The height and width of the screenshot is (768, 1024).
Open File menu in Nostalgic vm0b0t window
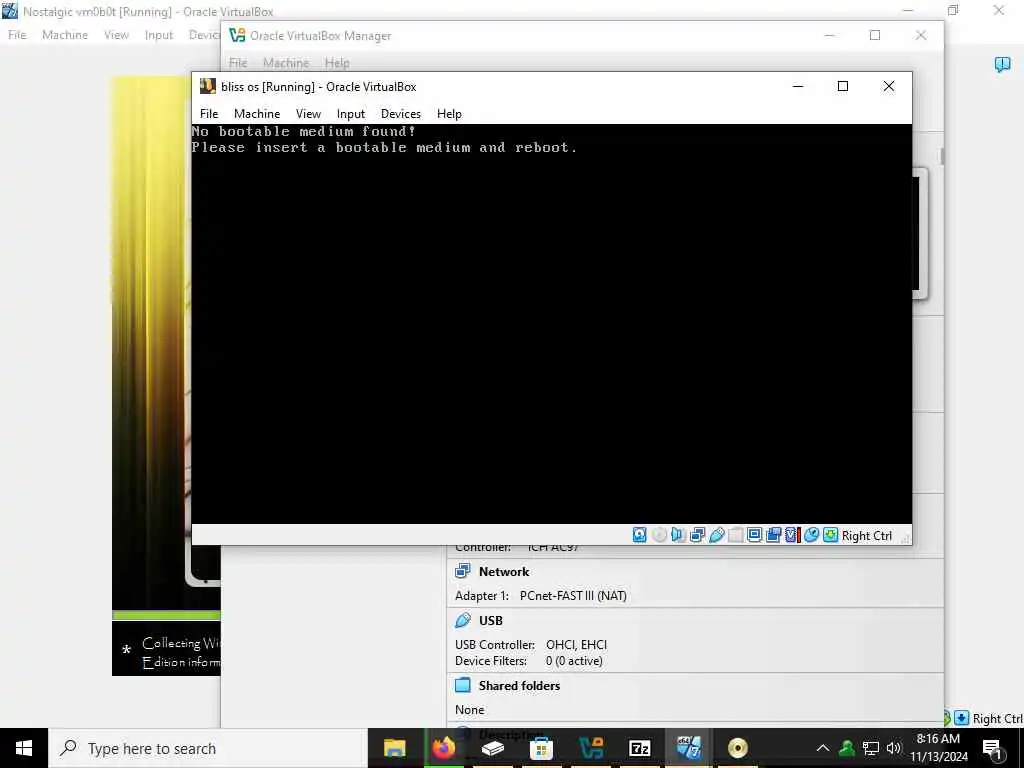[17, 35]
